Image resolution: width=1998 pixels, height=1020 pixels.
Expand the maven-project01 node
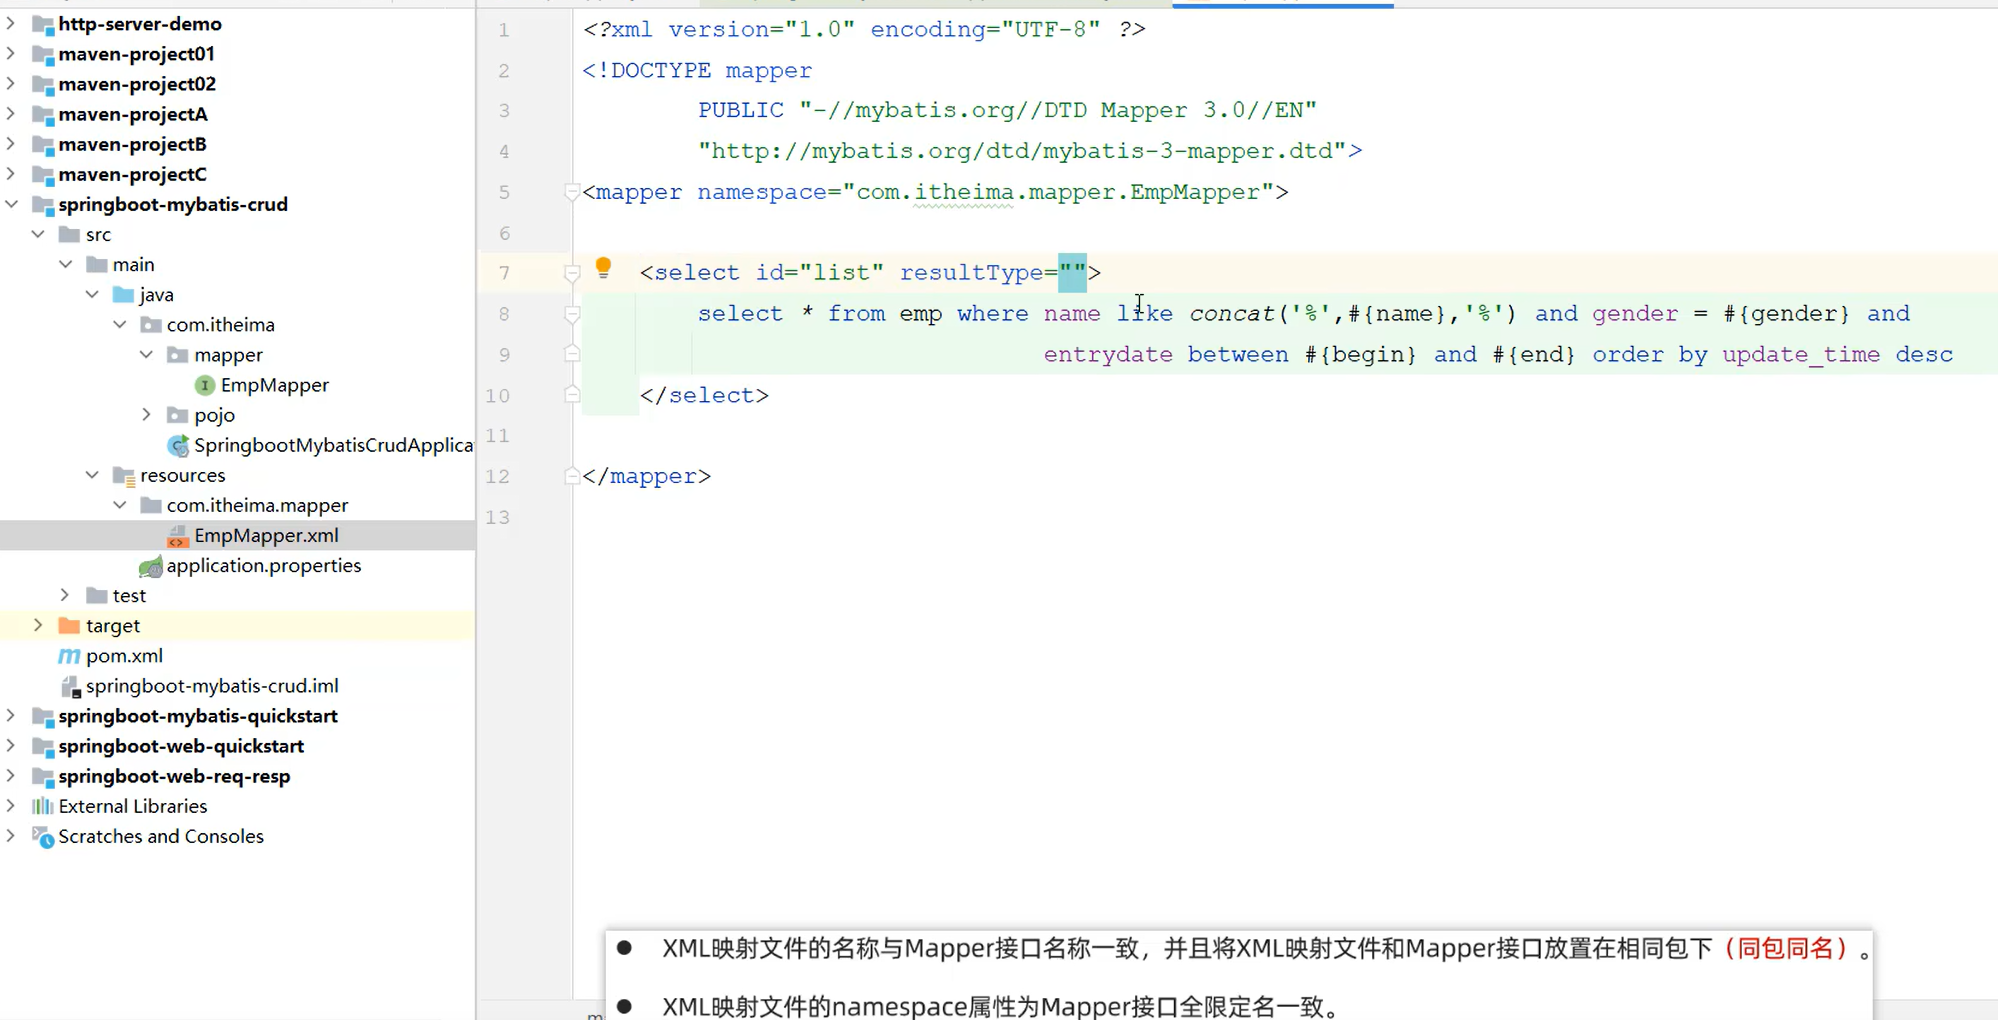coord(12,54)
